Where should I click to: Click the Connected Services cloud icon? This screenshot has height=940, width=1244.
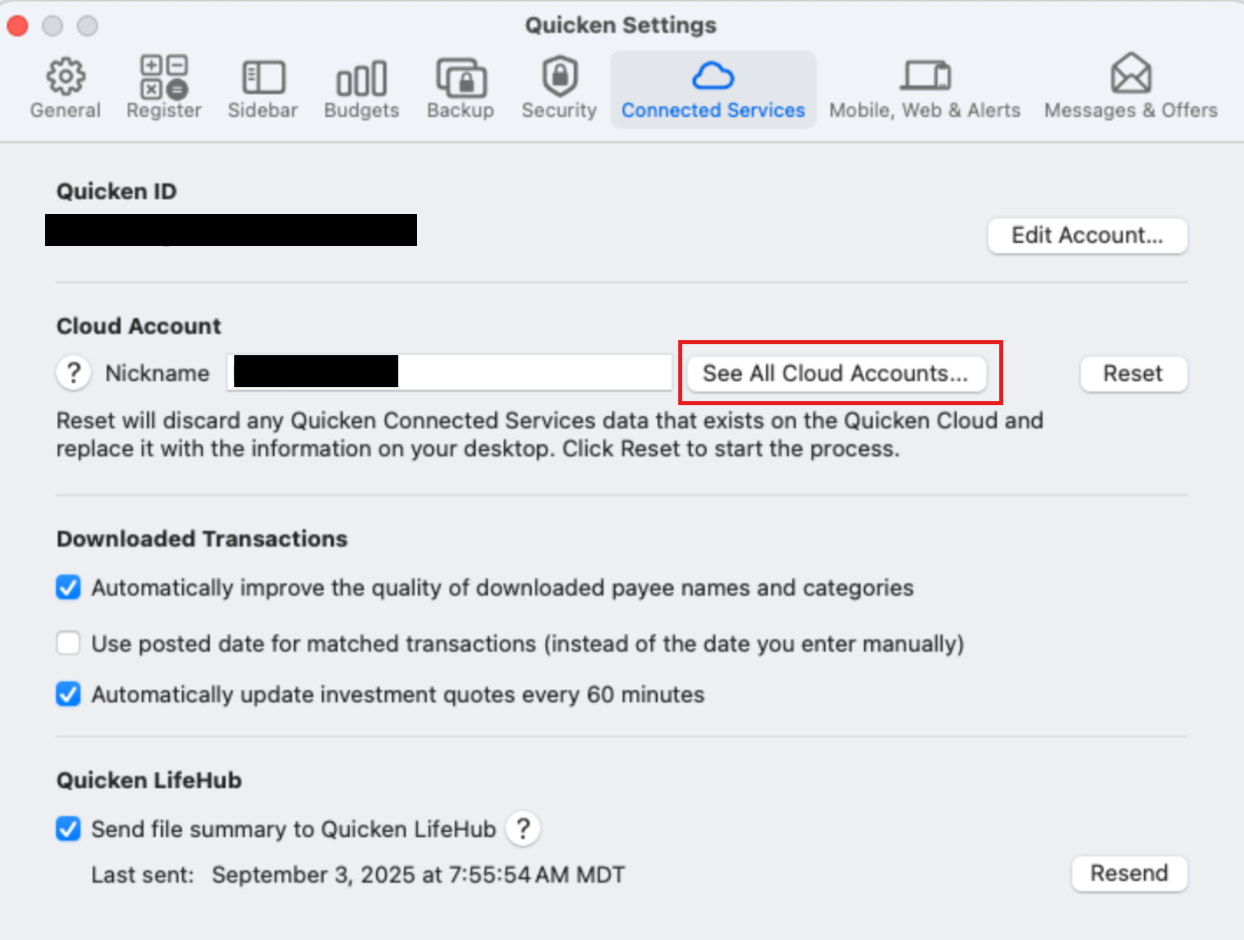tap(713, 76)
